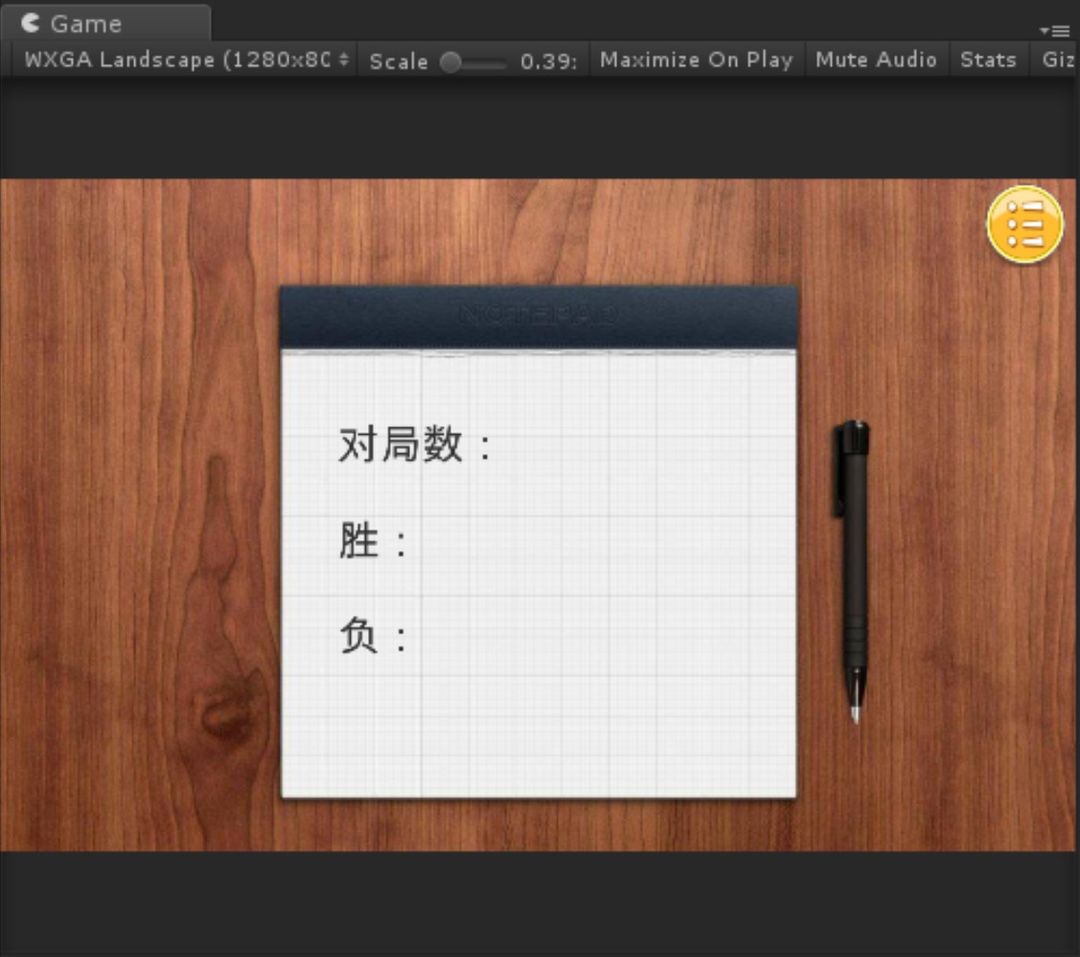Click the Unity icon on the Game tab
1080x957 pixels.
tap(30, 22)
